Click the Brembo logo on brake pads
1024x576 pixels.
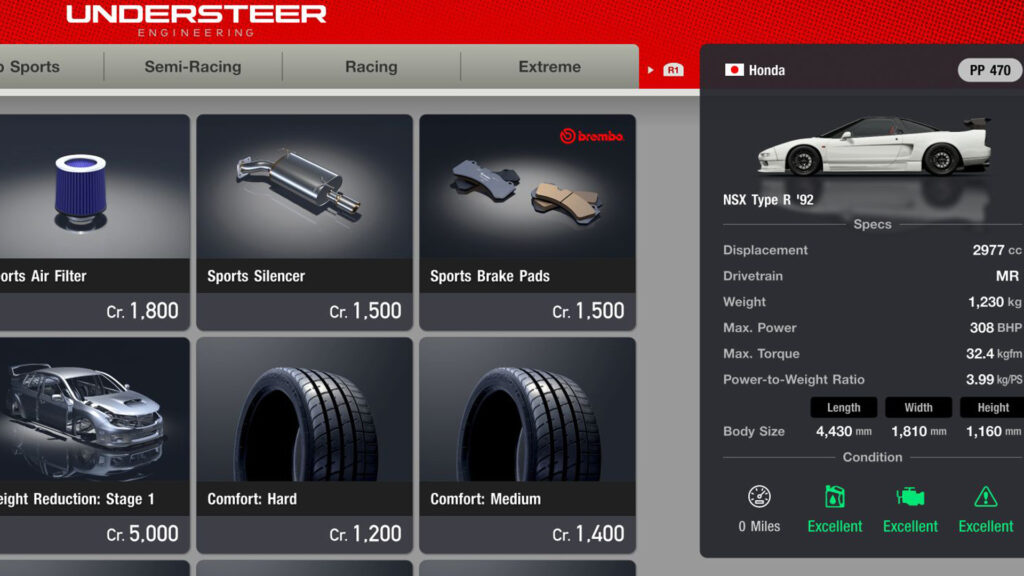point(592,136)
